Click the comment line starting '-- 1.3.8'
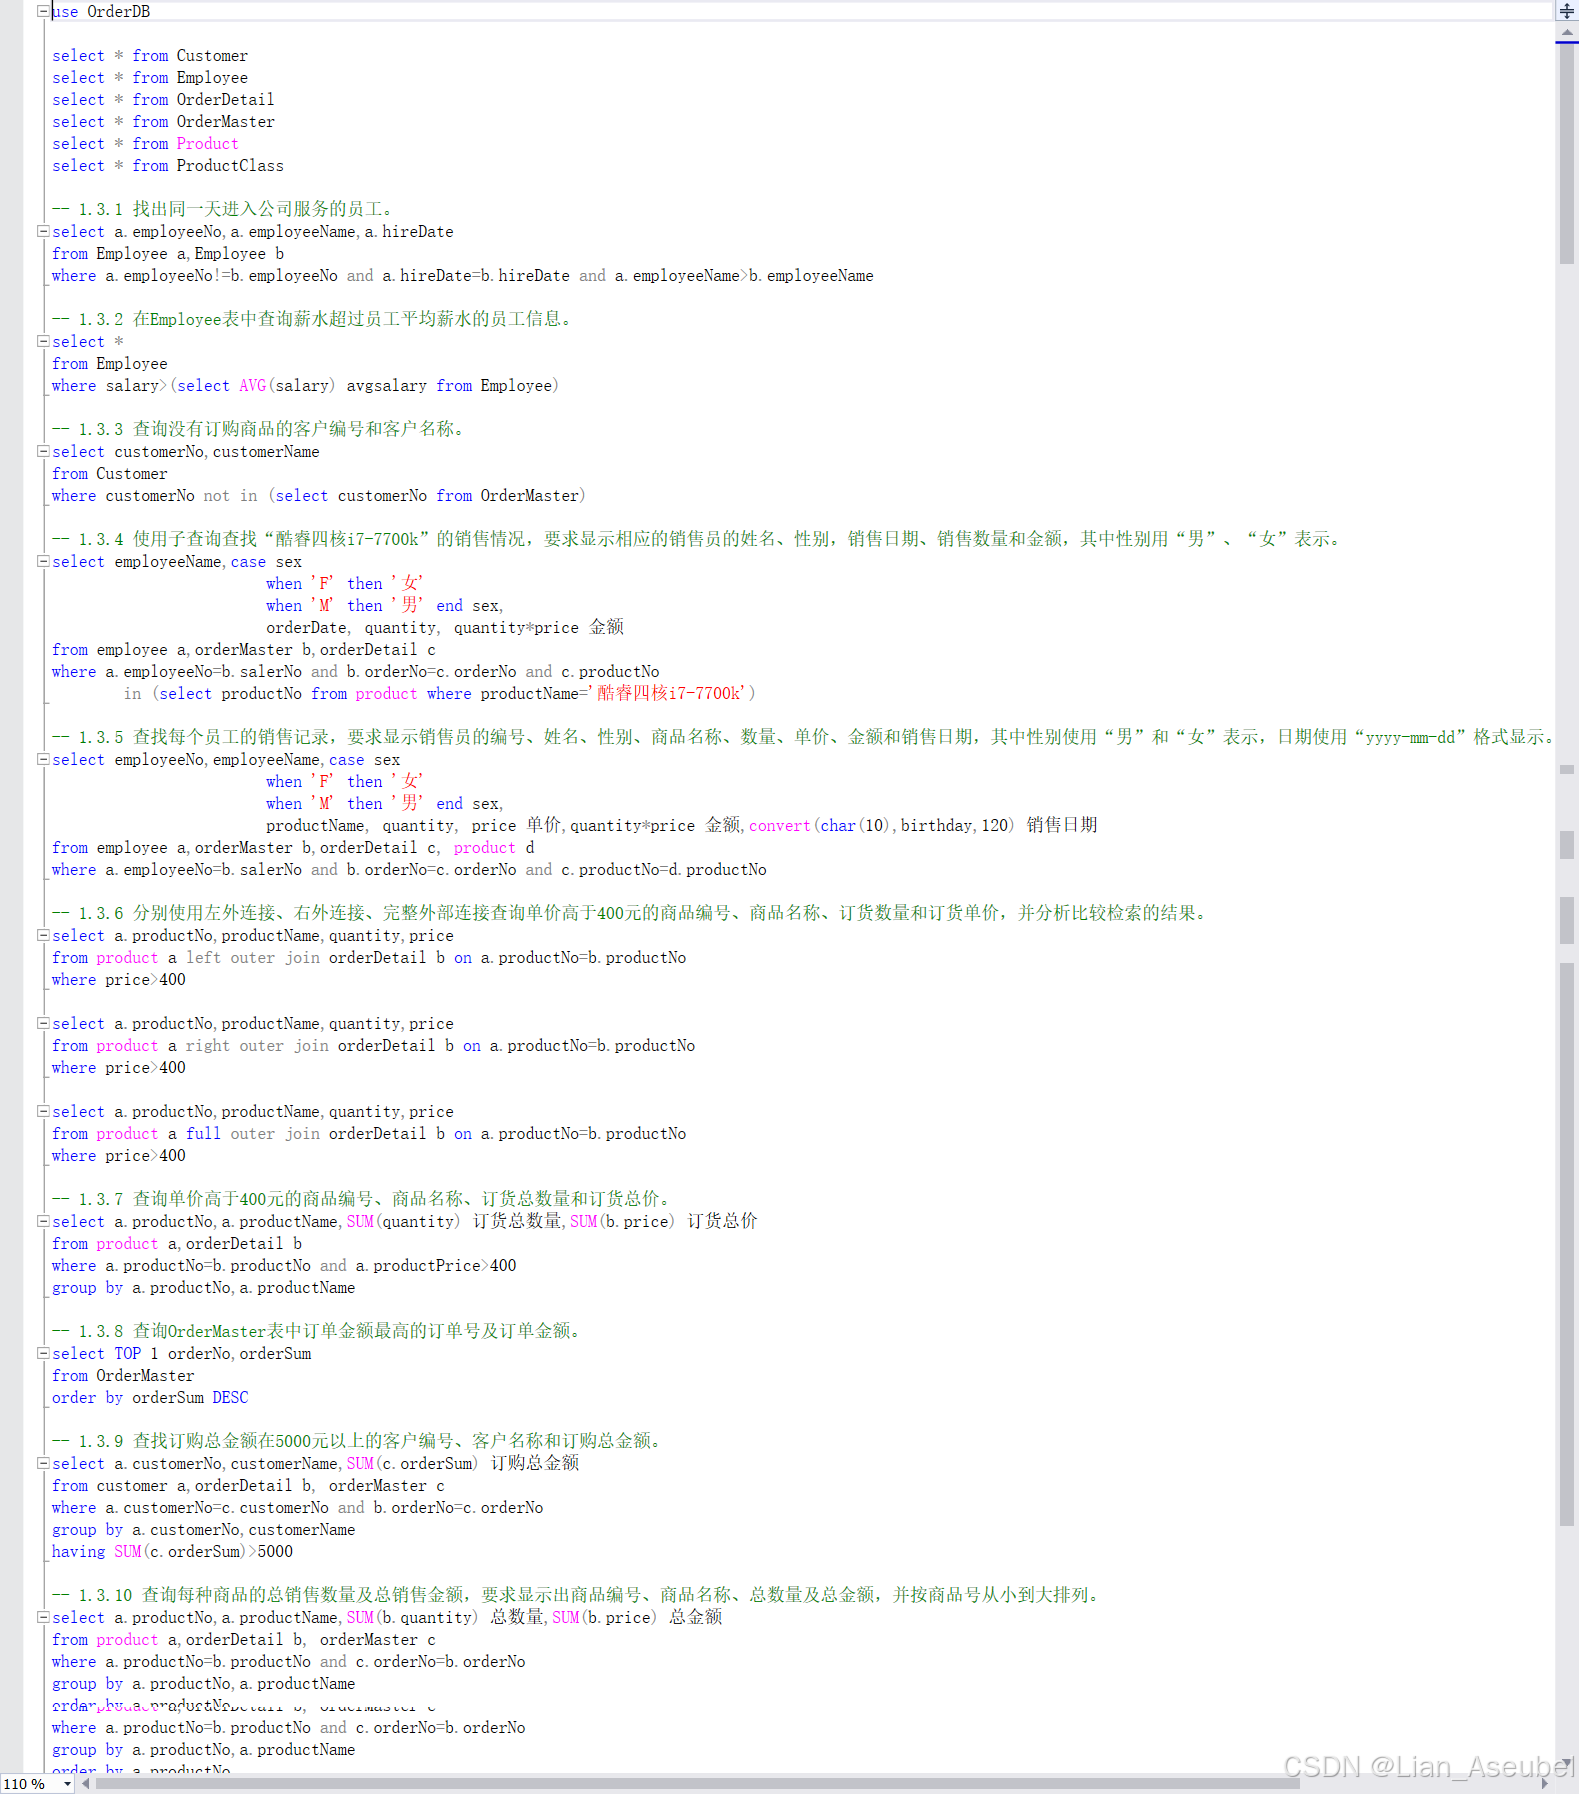This screenshot has width=1579, height=1794. [318, 1331]
